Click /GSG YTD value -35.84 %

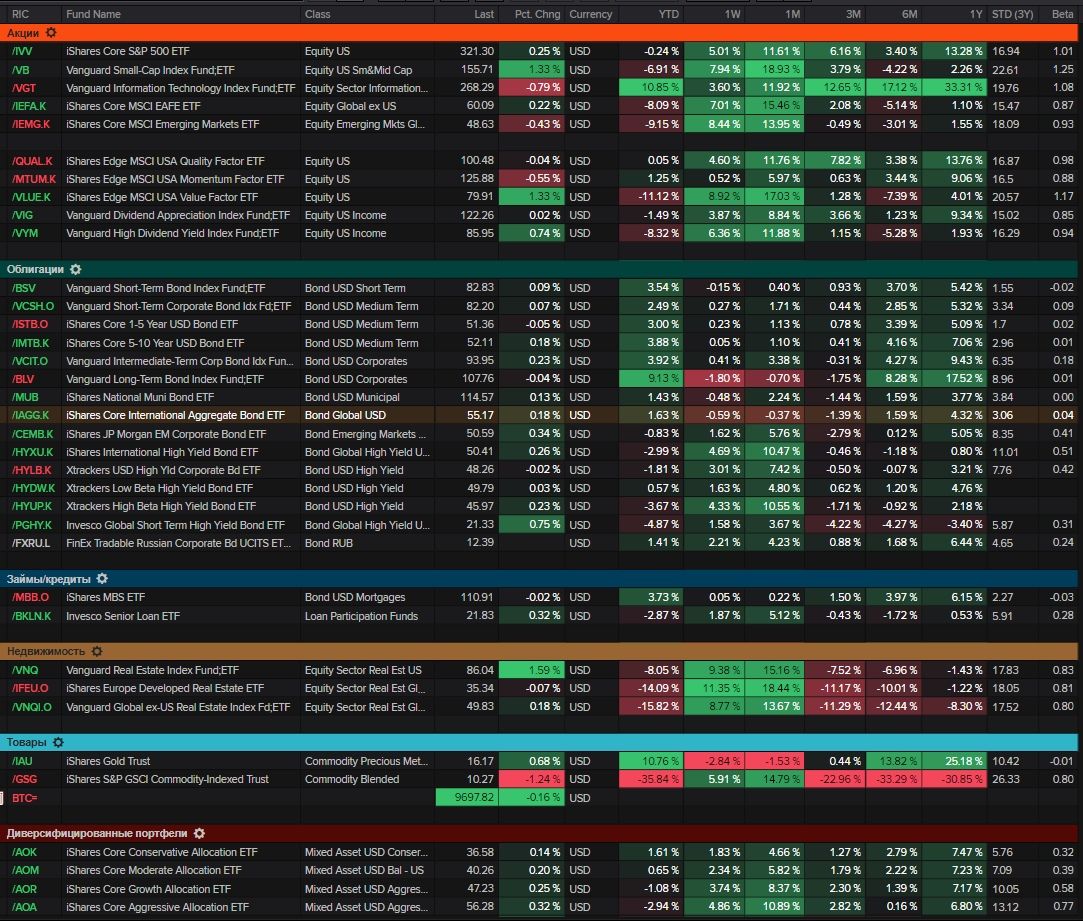click(x=651, y=779)
